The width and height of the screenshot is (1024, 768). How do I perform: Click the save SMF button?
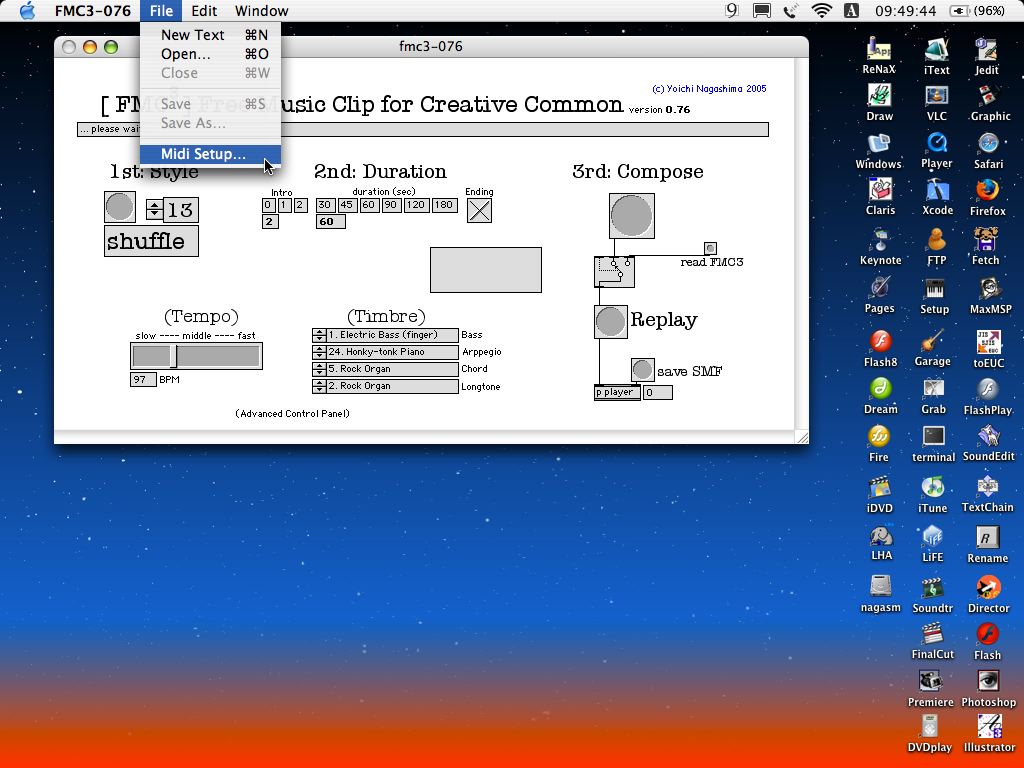642,370
